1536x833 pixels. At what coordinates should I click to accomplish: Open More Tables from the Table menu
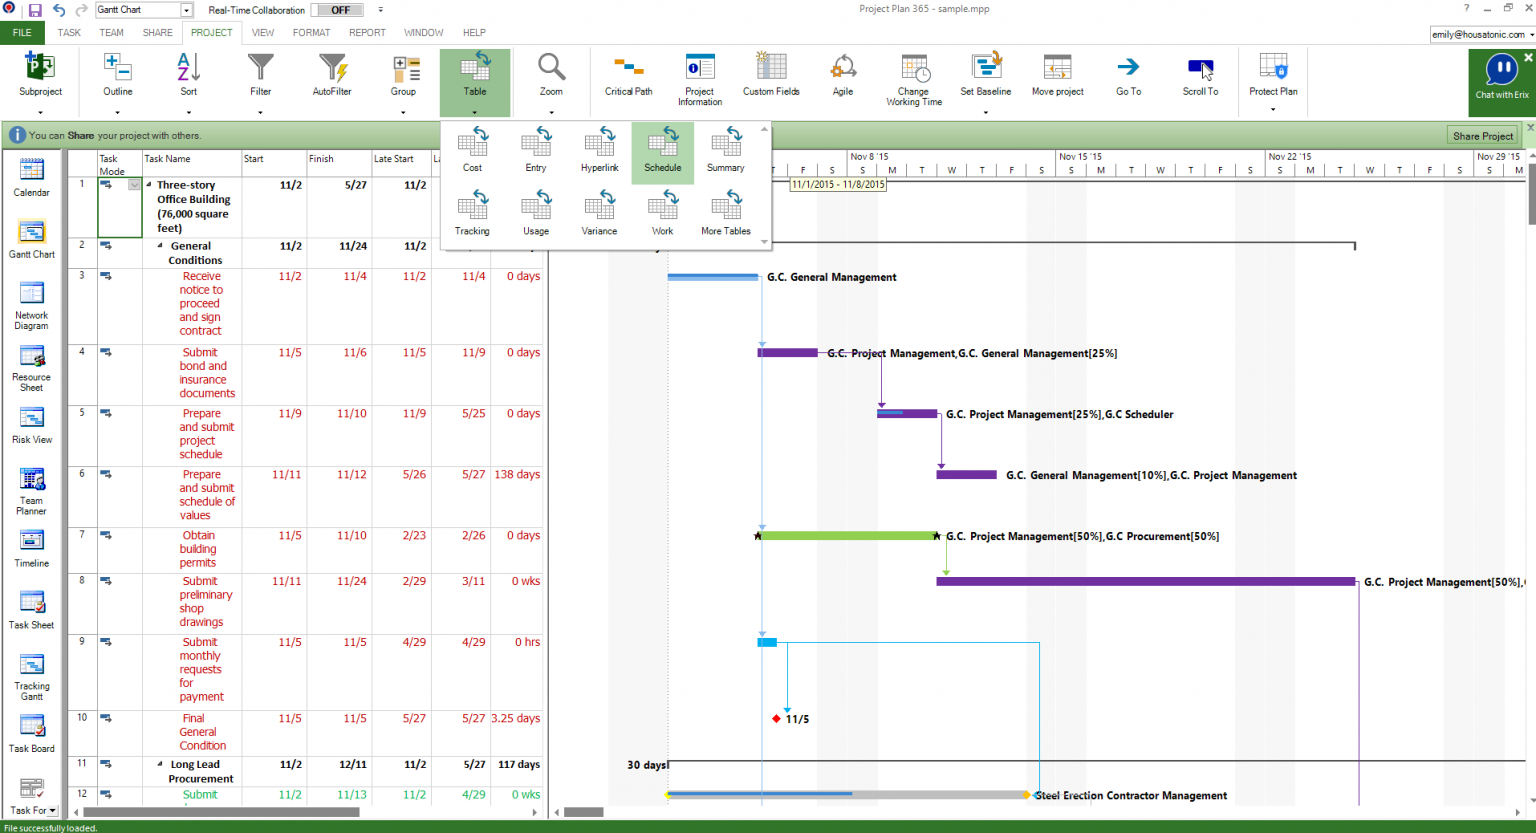725,212
